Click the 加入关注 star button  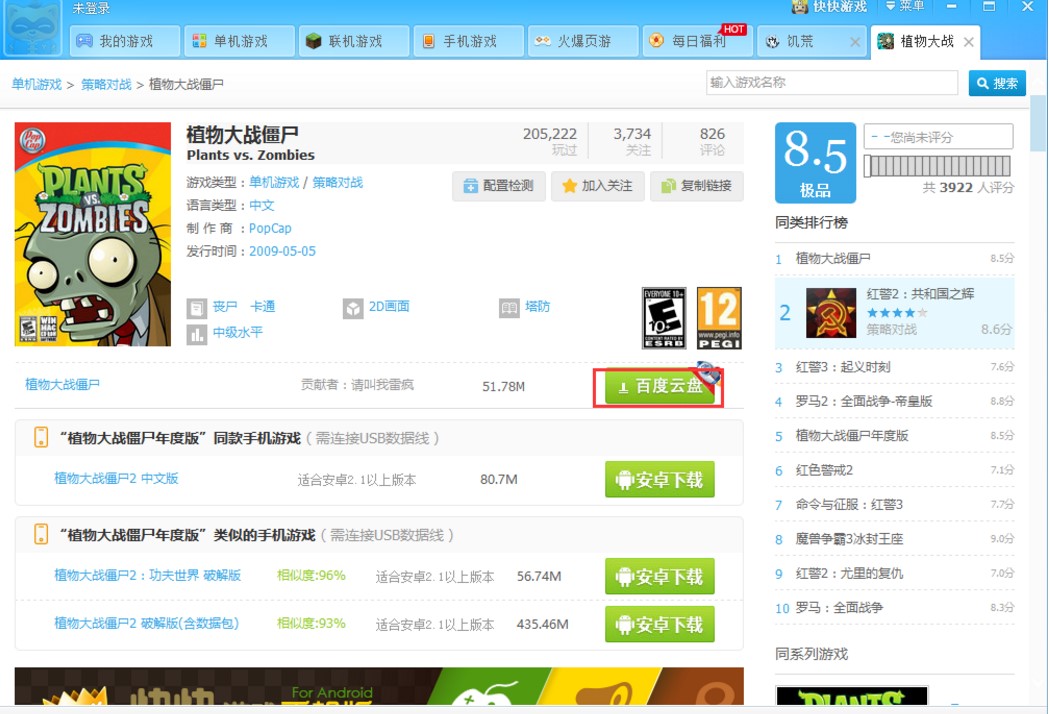click(598, 186)
